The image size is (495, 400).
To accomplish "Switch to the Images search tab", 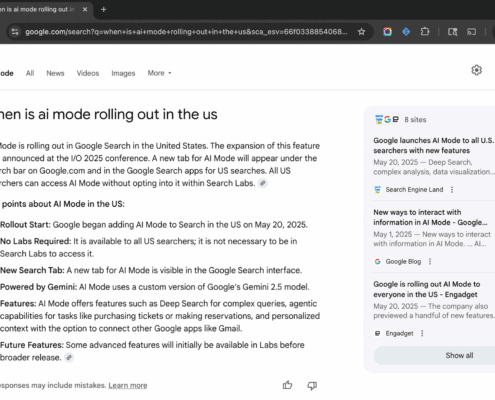I will coord(123,73).
